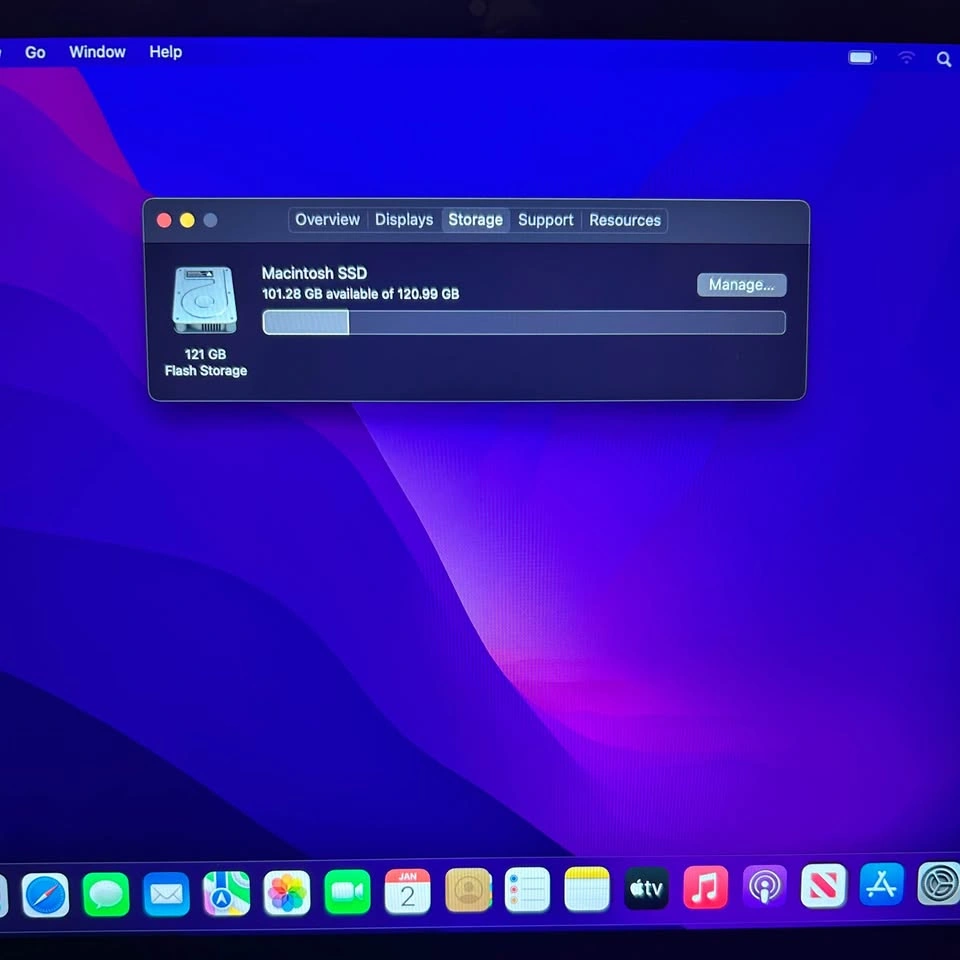This screenshot has width=960, height=960.
Task: Click the Macintosh SSD drive icon
Action: coord(204,300)
